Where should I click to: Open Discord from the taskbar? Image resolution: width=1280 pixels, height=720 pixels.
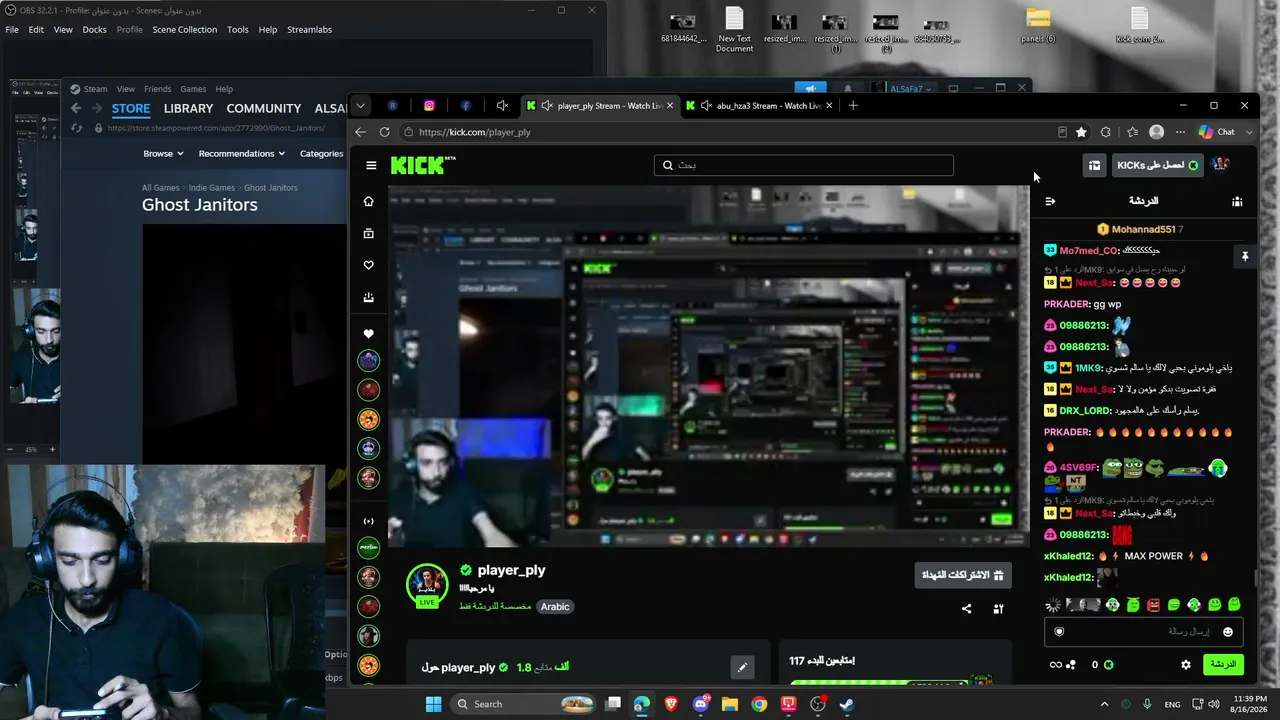[x=700, y=704]
